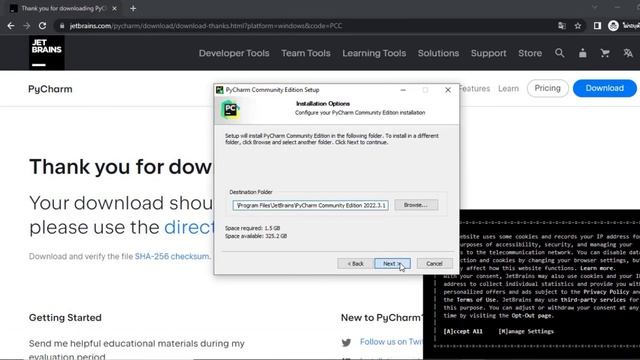Click the 'Space available: 325.2 GB' text
Screen dimensions: 640x360
pos(256,236)
